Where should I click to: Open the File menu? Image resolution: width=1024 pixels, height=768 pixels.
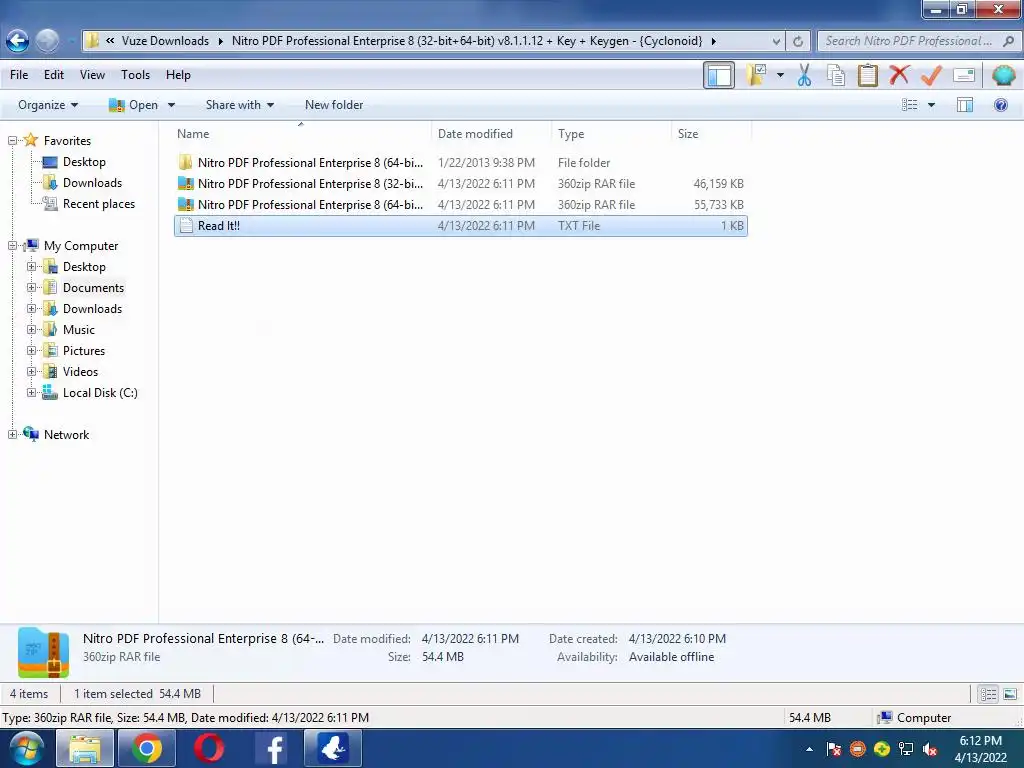pos(19,75)
